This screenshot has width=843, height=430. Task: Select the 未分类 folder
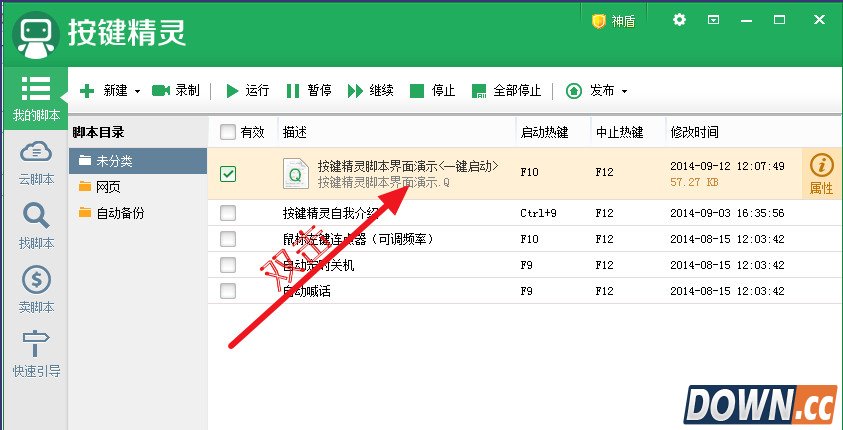(x=138, y=161)
